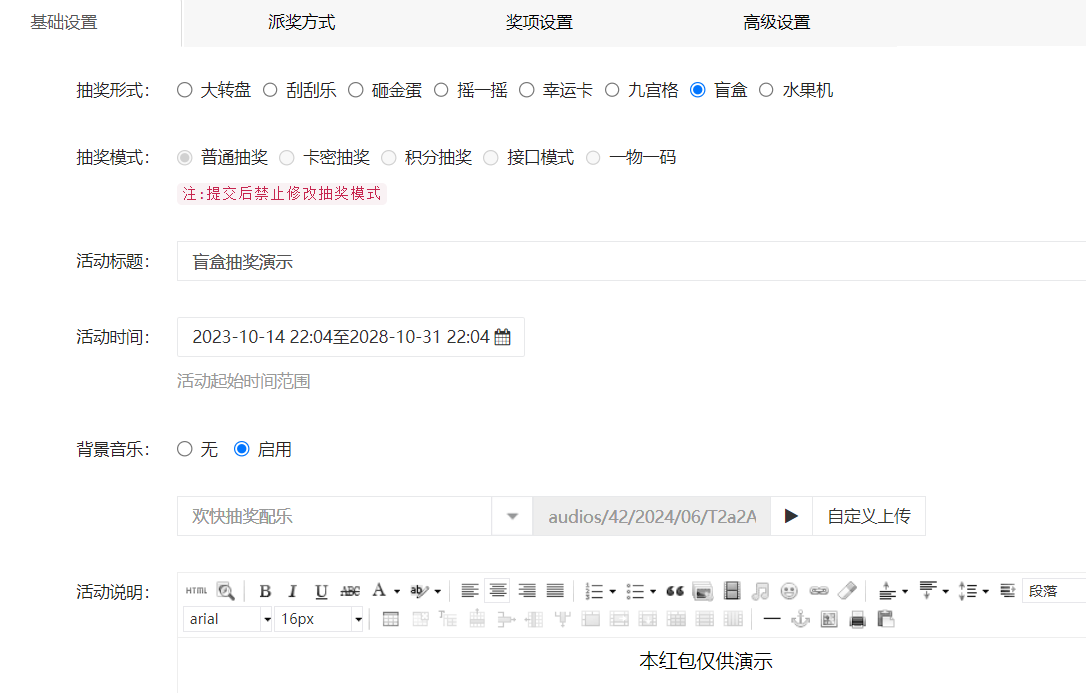This screenshot has height=693, width=1086.
Task: Open font color dropdown arrow
Action: click(397, 592)
